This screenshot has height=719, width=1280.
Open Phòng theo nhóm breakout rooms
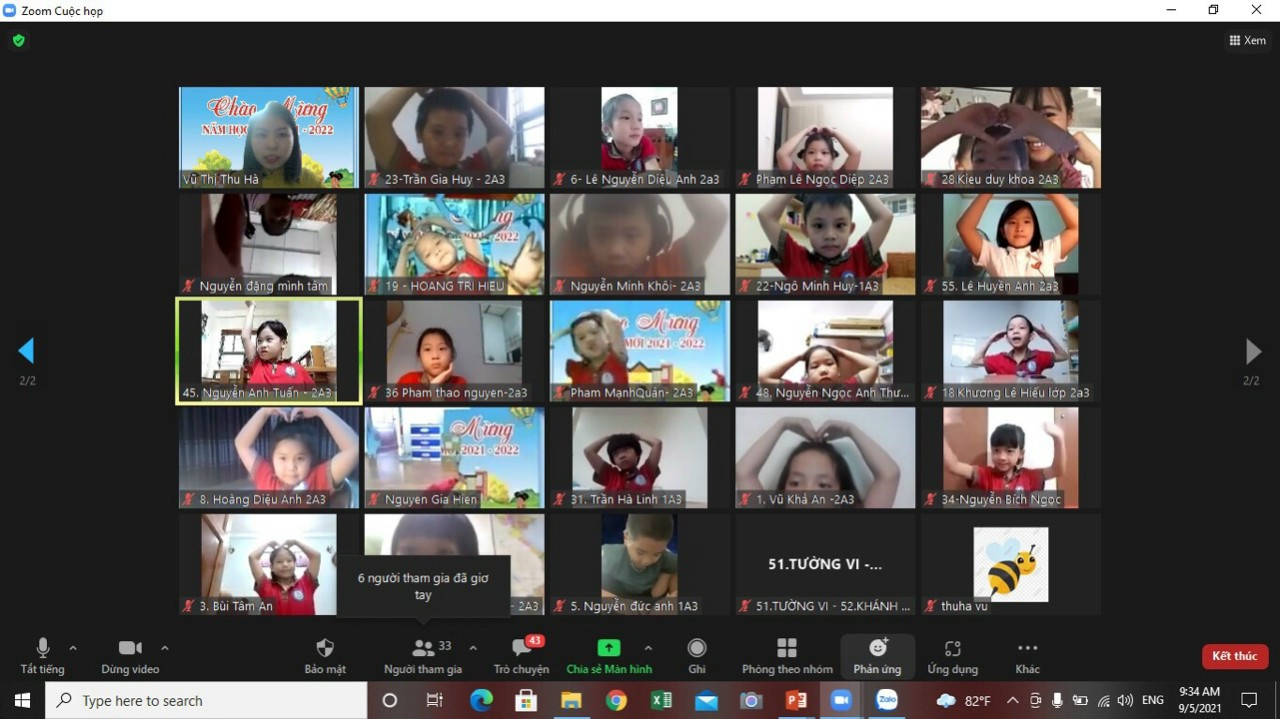point(787,649)
